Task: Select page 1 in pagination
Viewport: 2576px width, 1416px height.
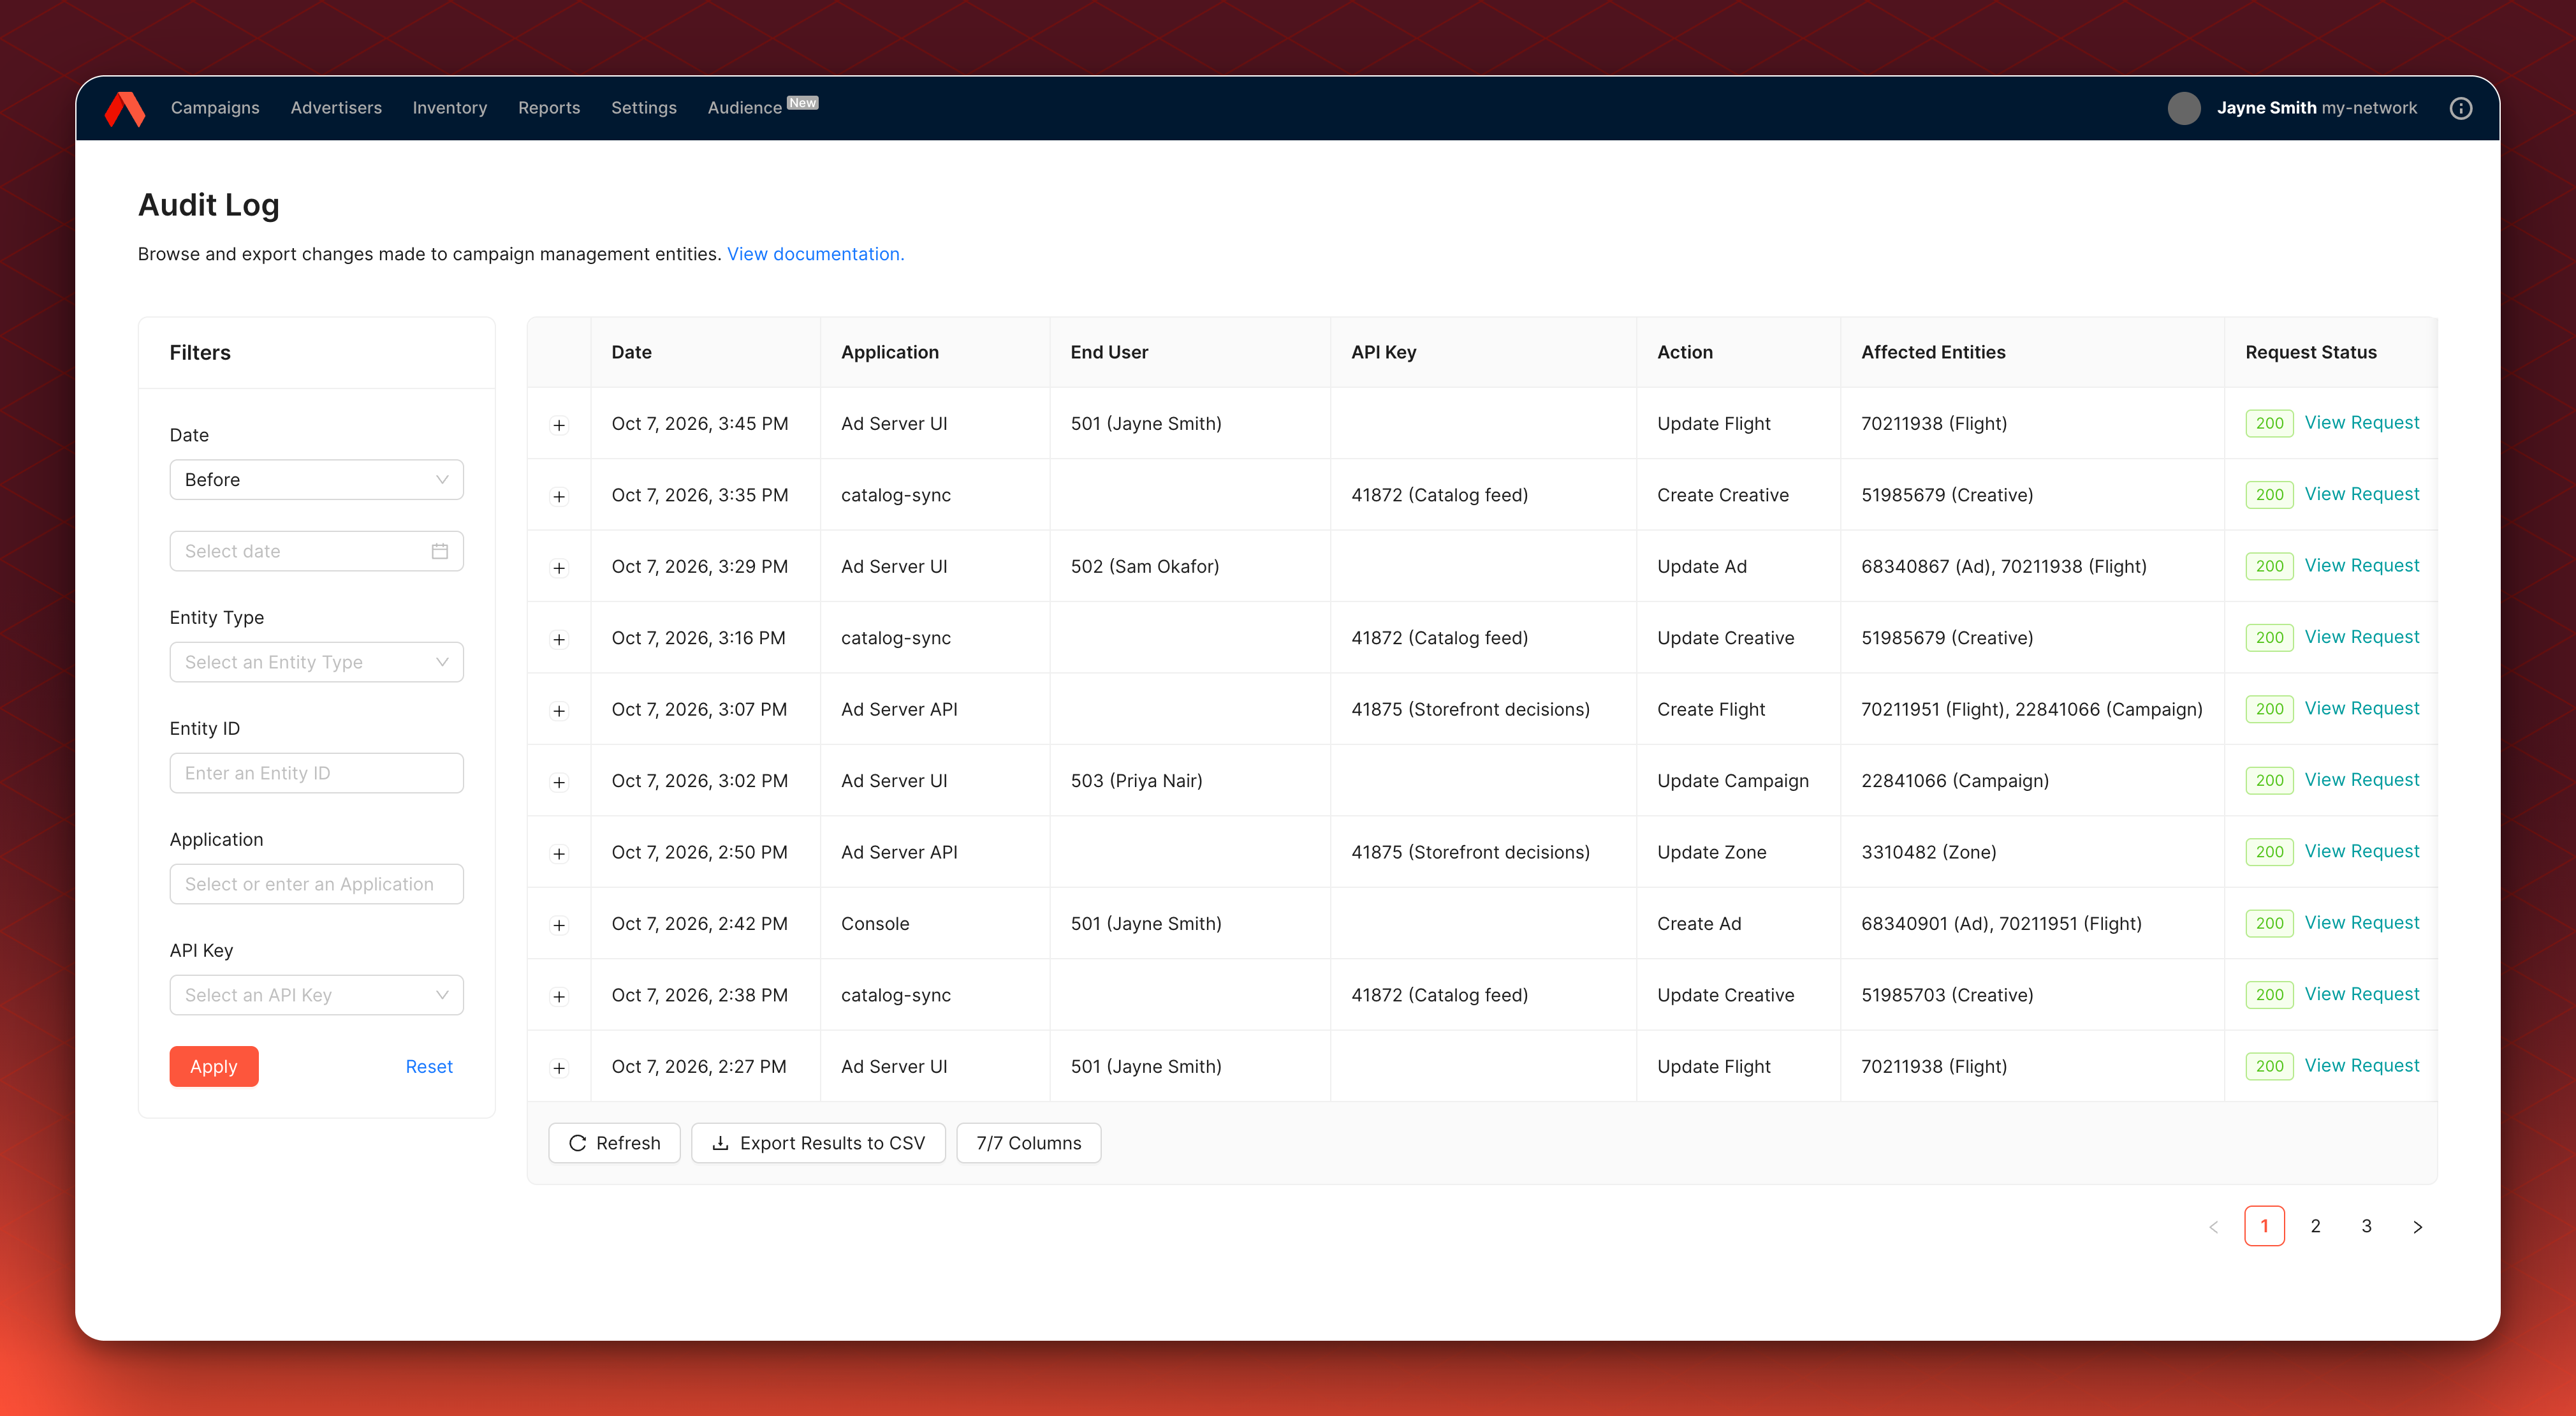Action: pos(2265,1226)
